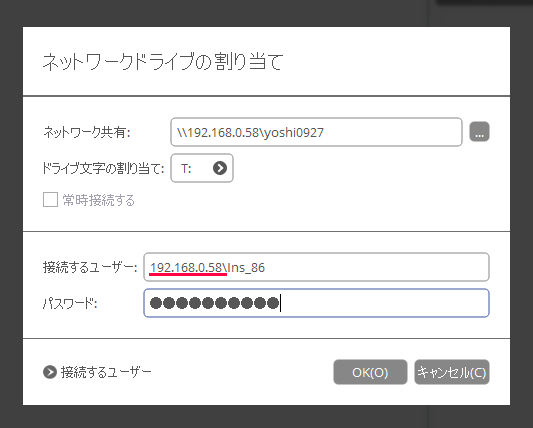Cancel the dialog with キャンセル(C)
The image size is (533, 428).
pyautogui.click(x=452, y=372)
